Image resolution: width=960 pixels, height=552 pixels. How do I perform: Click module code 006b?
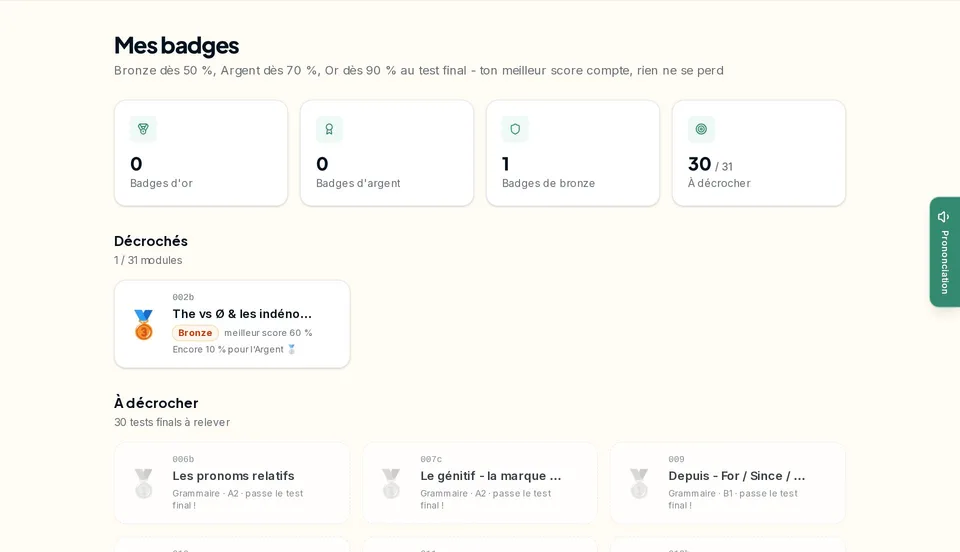pyautogui.click(x=183, y=460)
